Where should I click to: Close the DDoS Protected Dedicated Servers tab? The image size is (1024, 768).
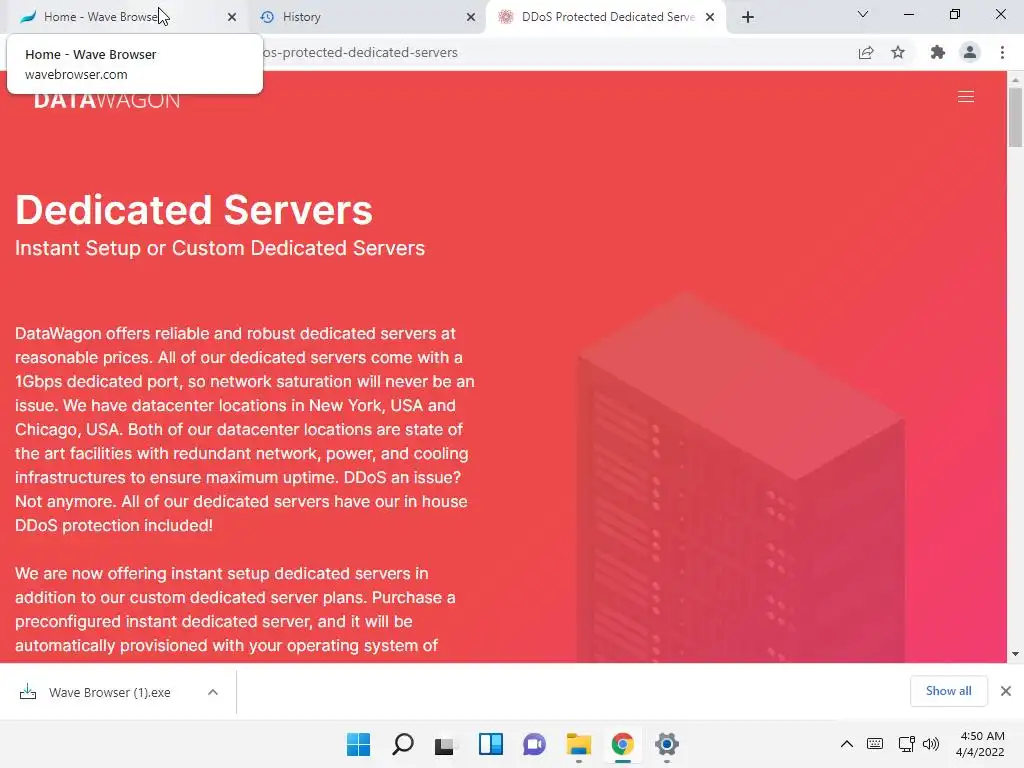710,17
